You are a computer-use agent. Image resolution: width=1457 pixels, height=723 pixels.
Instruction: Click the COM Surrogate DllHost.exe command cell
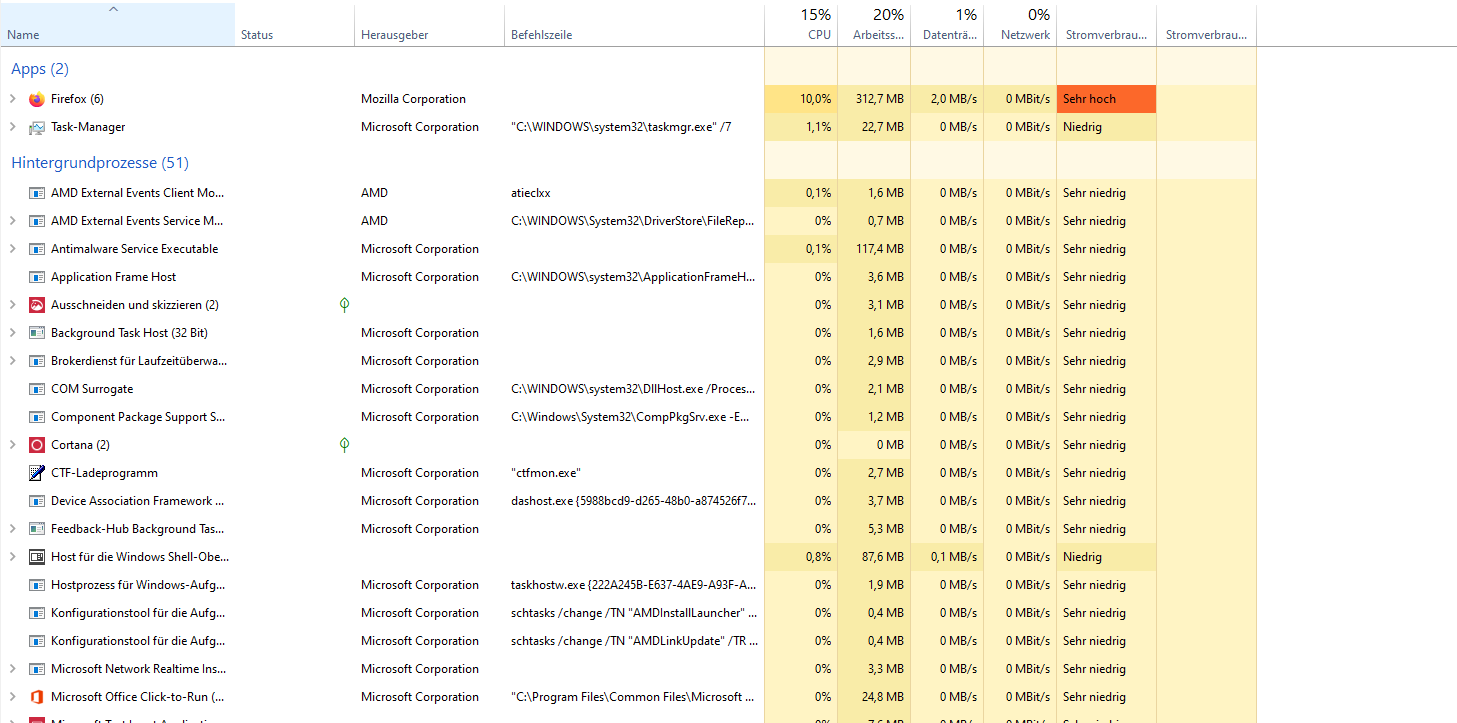[634, 389]
